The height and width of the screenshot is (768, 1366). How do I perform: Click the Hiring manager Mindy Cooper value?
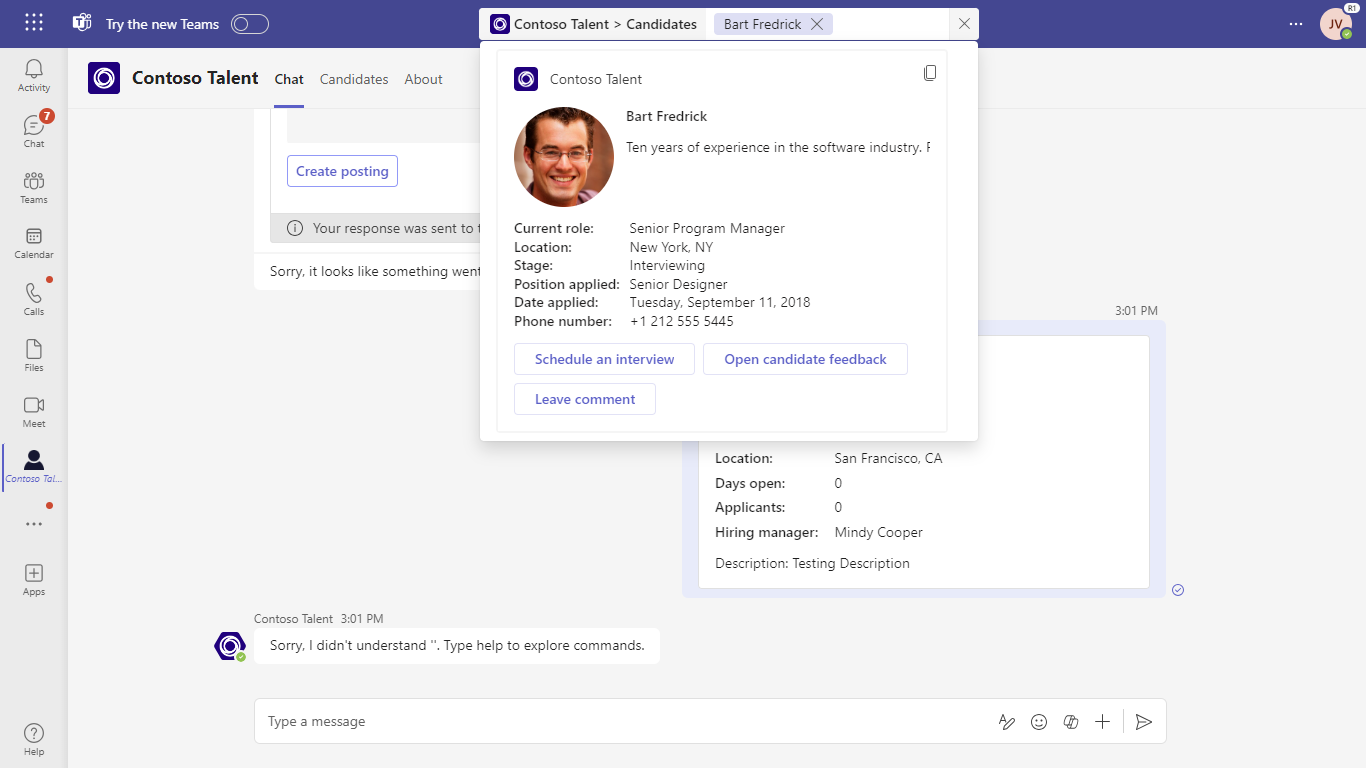[878, 532]
